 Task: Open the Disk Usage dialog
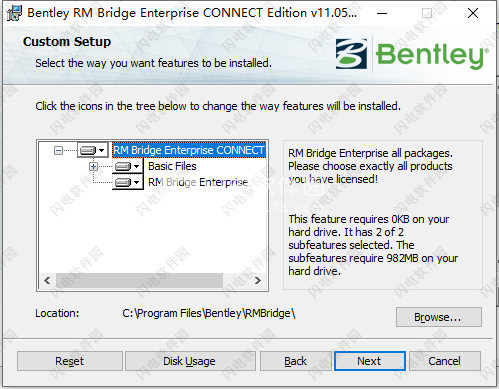[x=190, y=361]
